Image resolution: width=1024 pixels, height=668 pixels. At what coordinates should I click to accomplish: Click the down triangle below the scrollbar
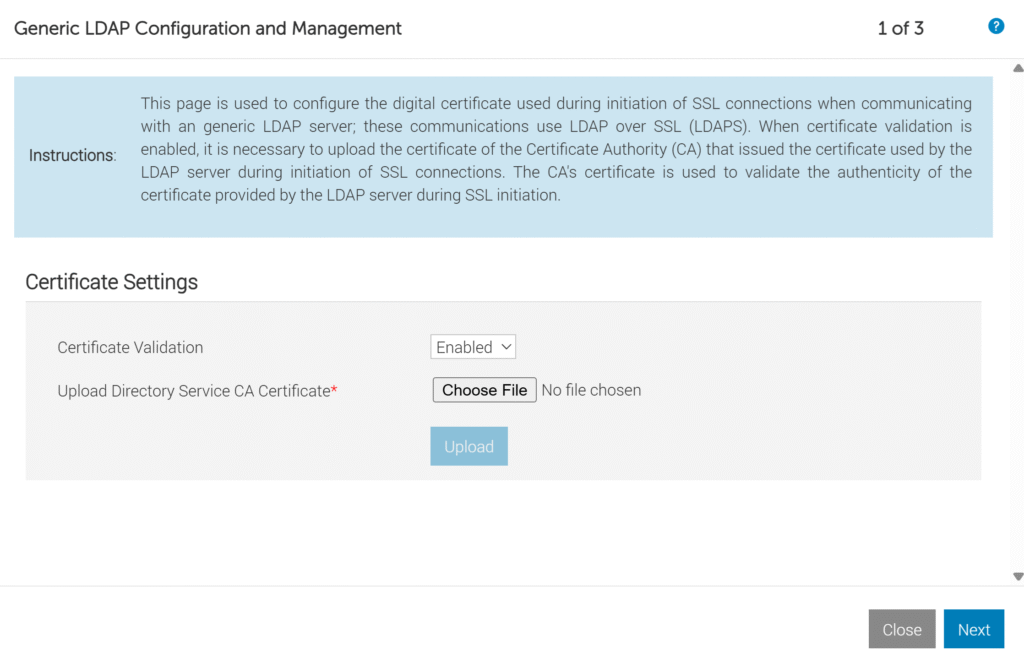coord(1016,576)
